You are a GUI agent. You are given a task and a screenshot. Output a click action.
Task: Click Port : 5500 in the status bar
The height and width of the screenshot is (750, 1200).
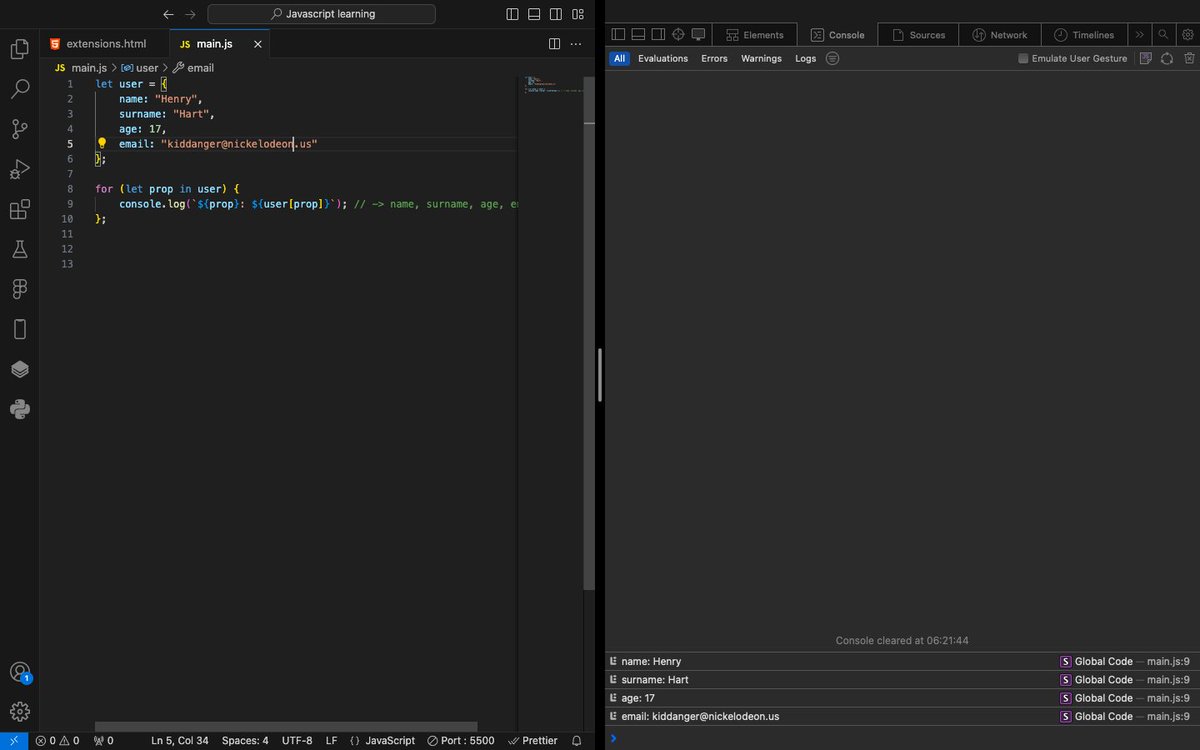tap(461, 741)
